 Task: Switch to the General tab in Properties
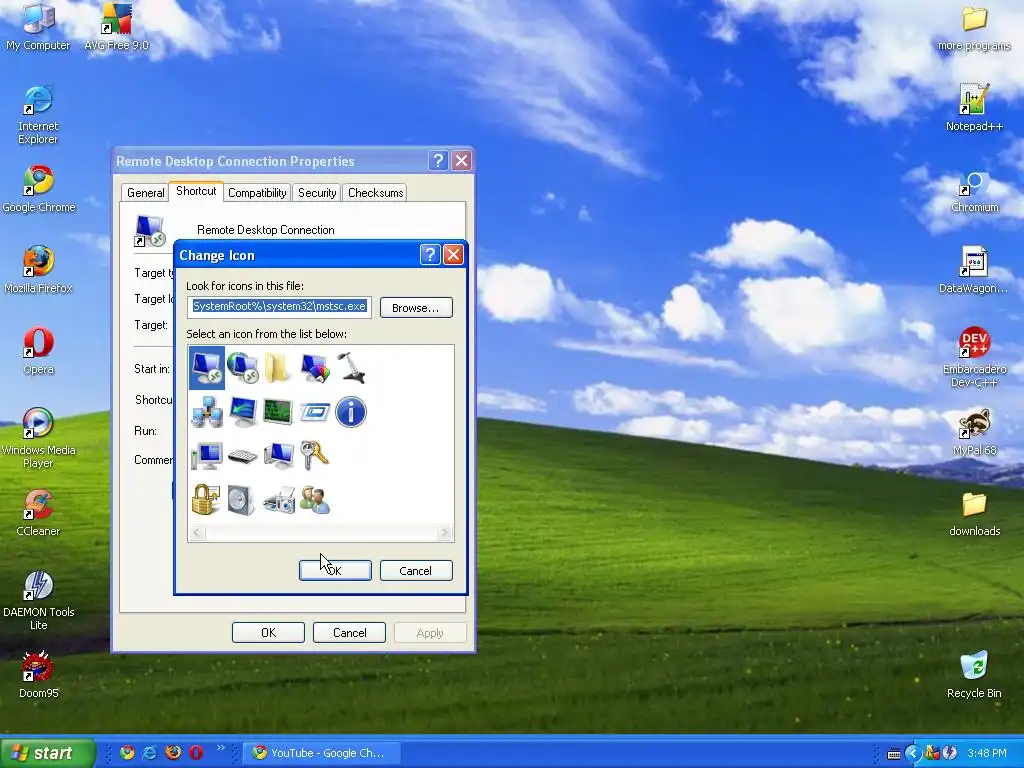tap(146, 193)
